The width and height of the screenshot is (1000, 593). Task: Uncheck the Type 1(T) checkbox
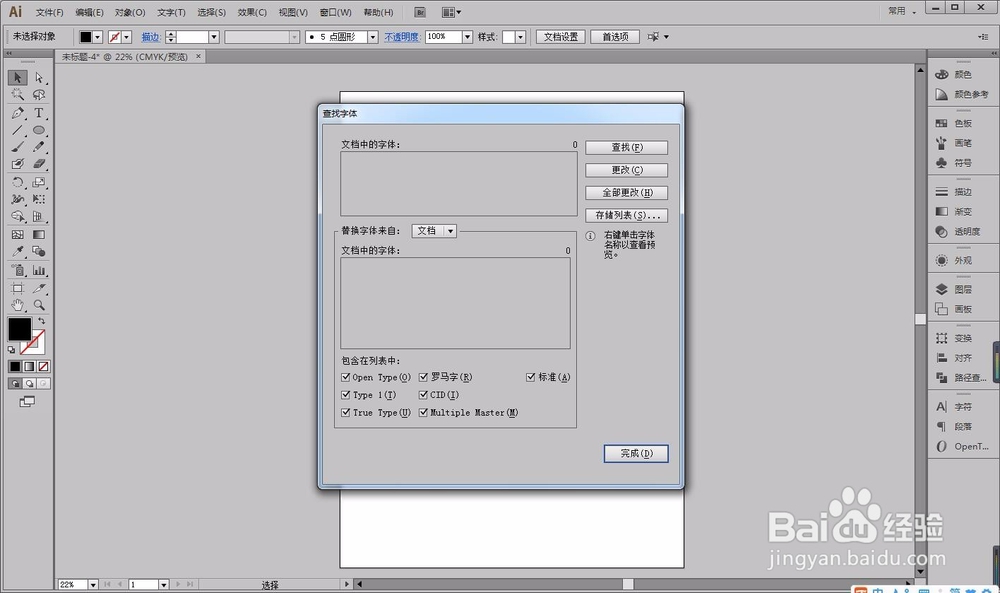tap(346, 395)
